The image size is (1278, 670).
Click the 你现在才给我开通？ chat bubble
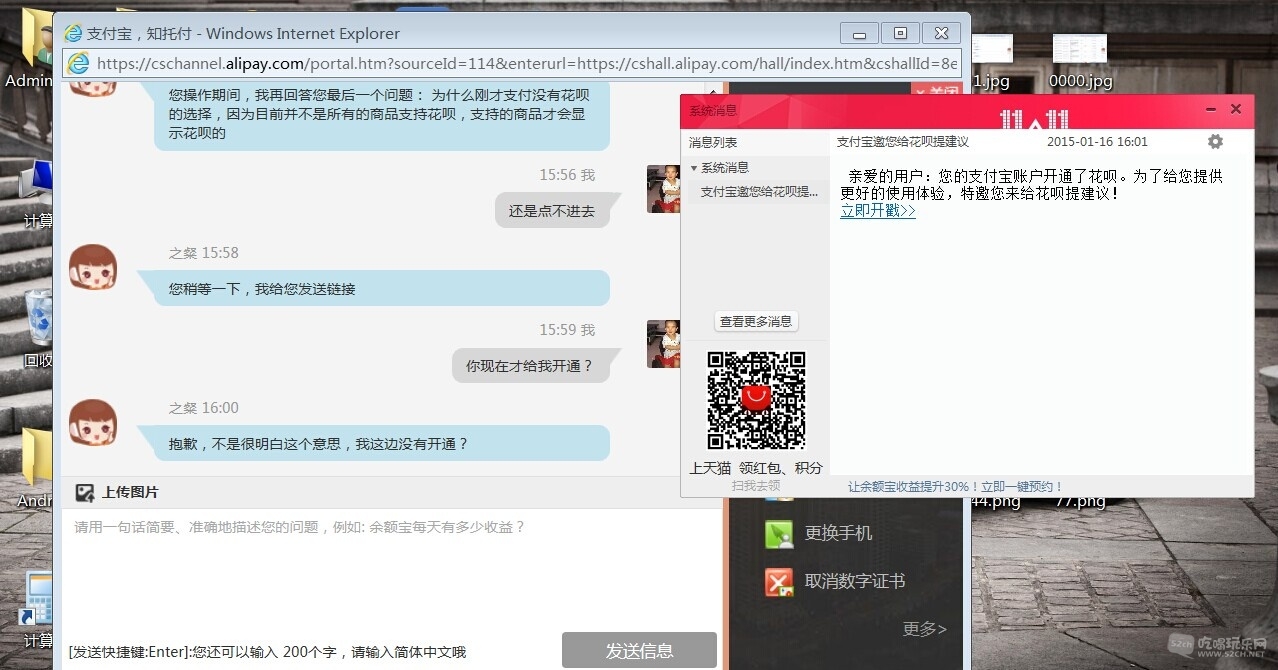tap(530, 366)
